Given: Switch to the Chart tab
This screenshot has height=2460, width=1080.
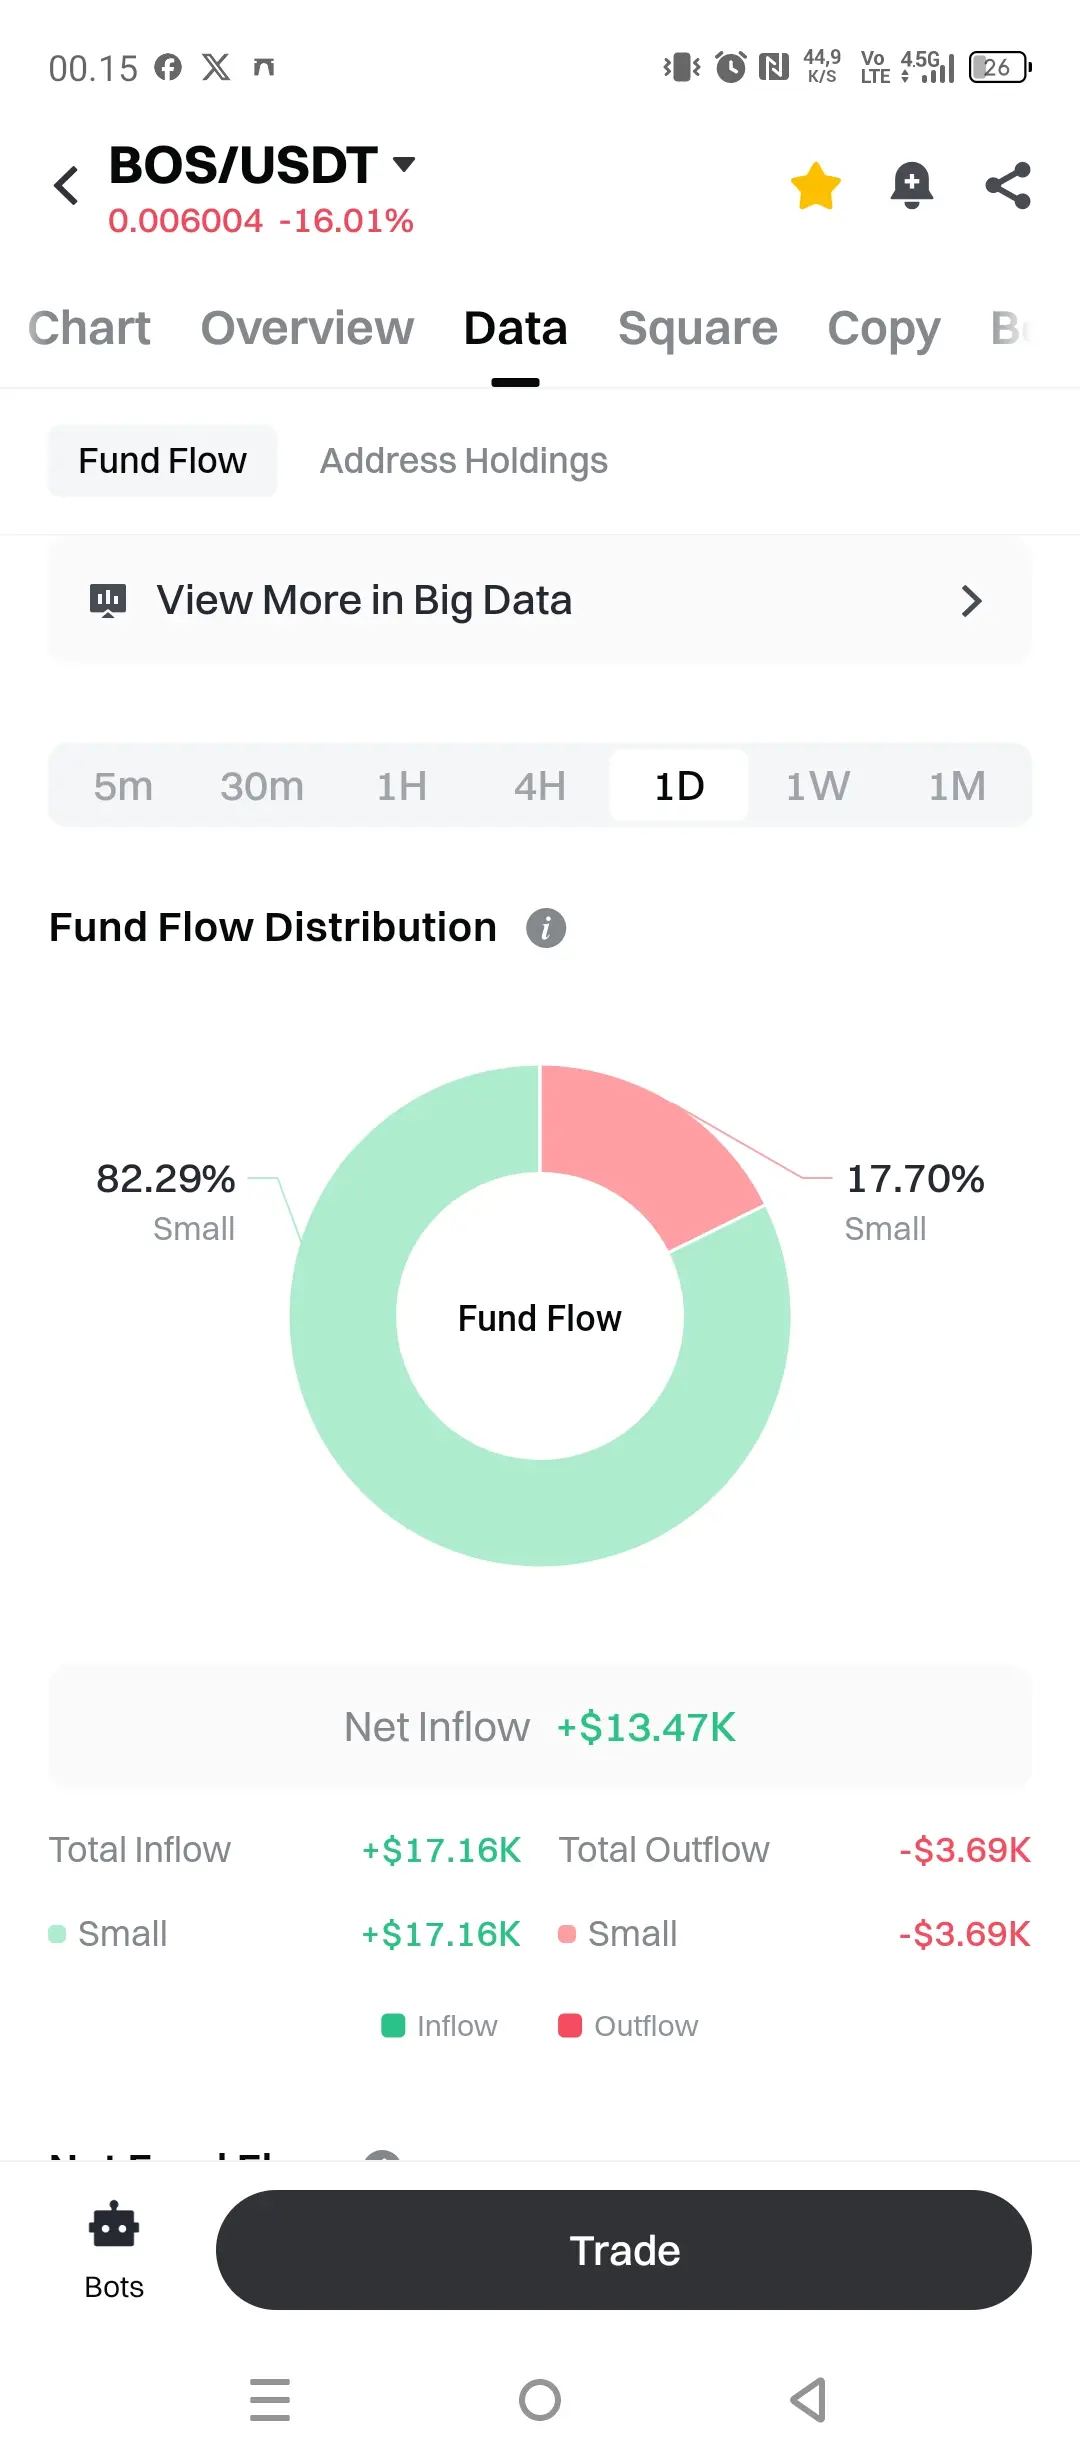Looking at the screenshot, I should pos(90,328).
